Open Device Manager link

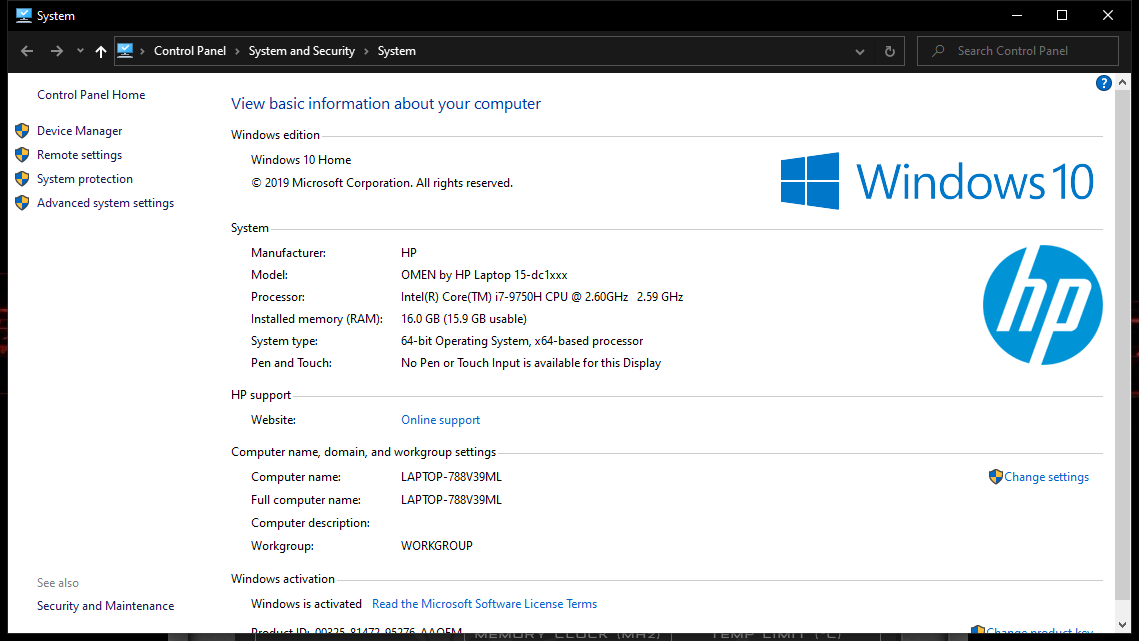point(79,131)
